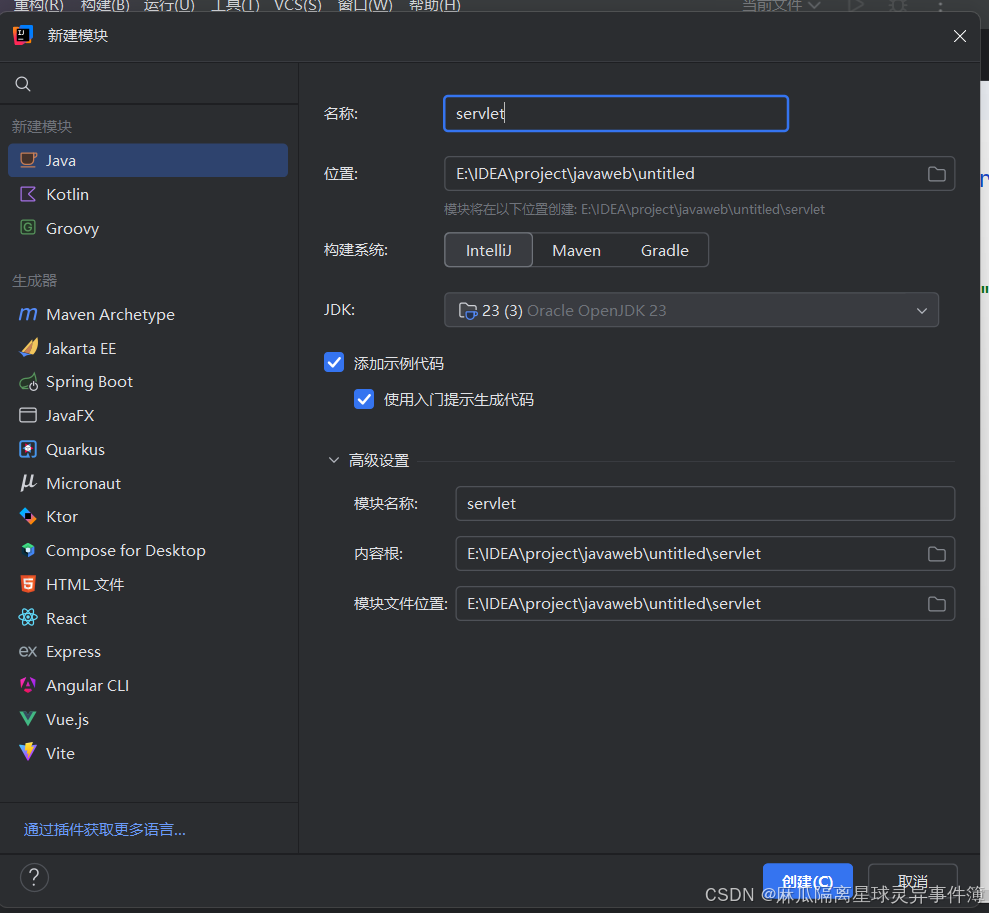This screenshot has height=913, width=989.
Task: Browse folder for 模块文件位置 field
Action: (x=937, y=604)
